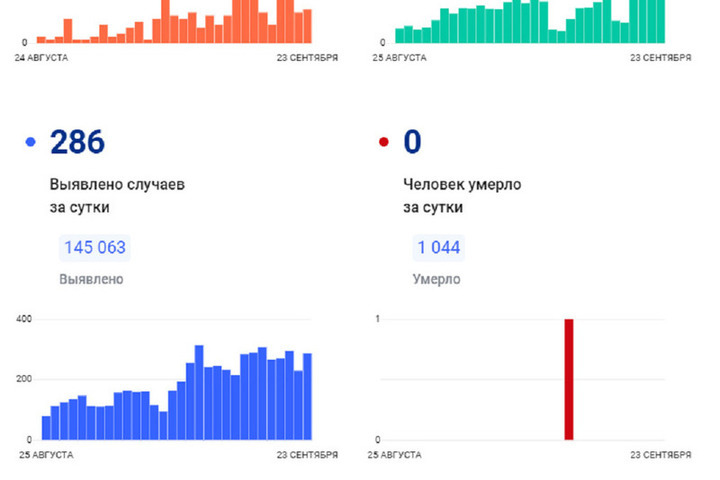
Task: Click '23 СЕНТЯБРЯ' under the green chart
Action: pyautogui.click(x=660, y=58)
